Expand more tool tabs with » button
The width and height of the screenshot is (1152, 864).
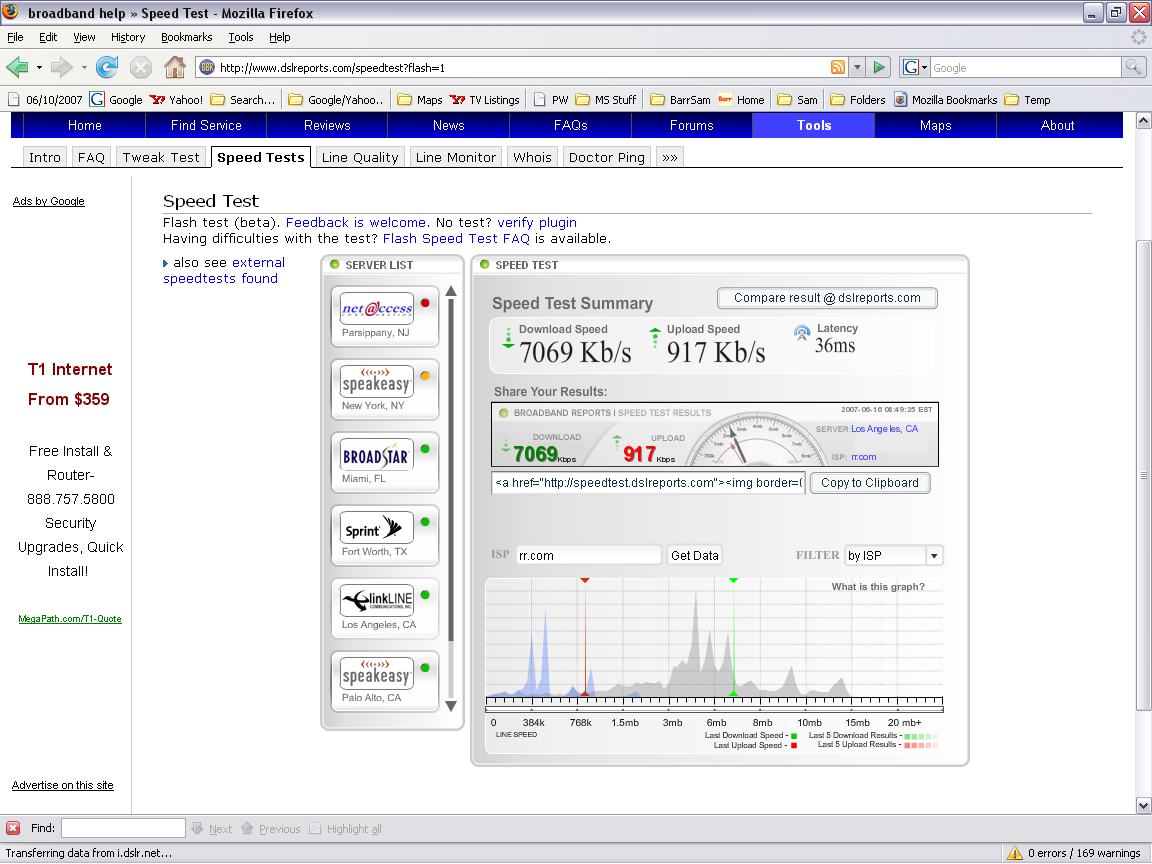(669, 157)
